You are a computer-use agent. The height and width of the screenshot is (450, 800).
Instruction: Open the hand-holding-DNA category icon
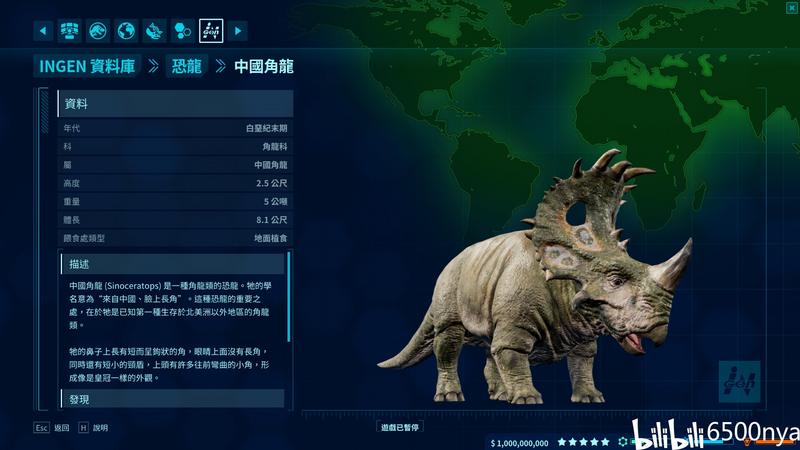(154, 31)
